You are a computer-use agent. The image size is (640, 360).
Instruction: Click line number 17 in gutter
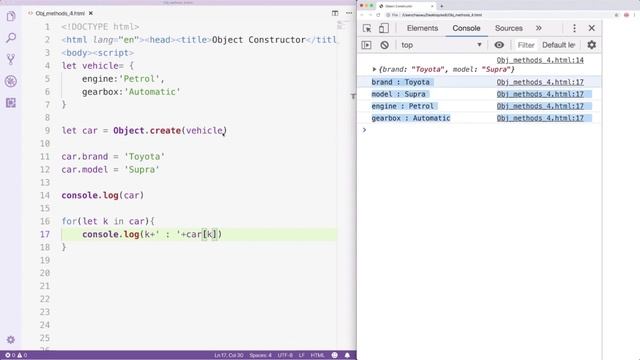(x=45, y=234)
